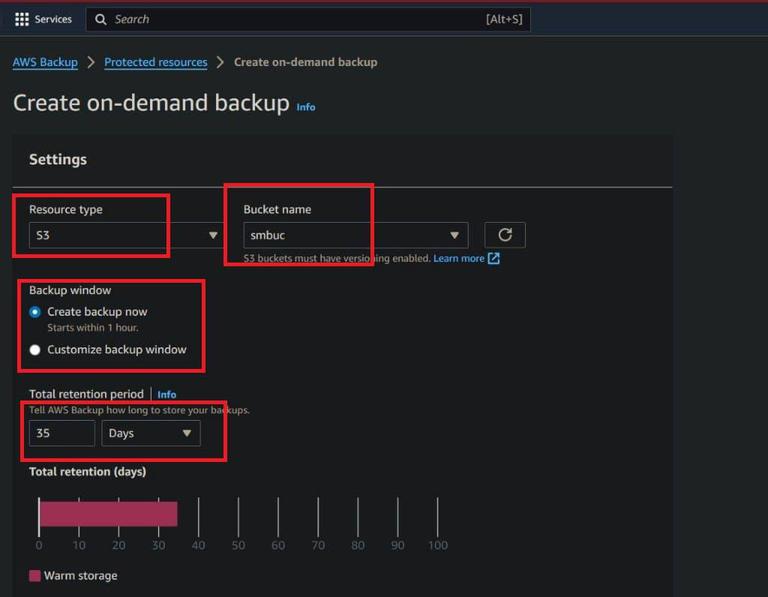The image size is (768, 597).
Task: Click the 'Total retention period' label
Action: [86, 394]
